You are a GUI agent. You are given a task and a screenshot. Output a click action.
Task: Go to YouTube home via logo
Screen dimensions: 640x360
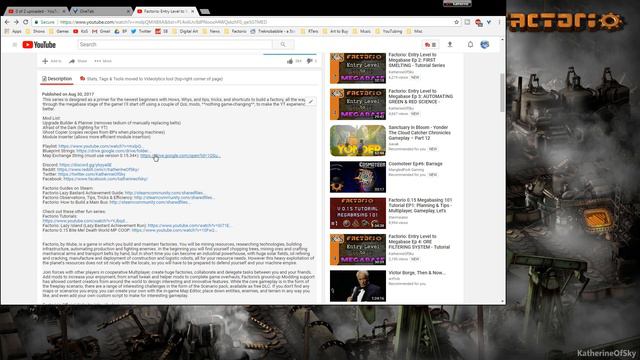pos(39,44)
